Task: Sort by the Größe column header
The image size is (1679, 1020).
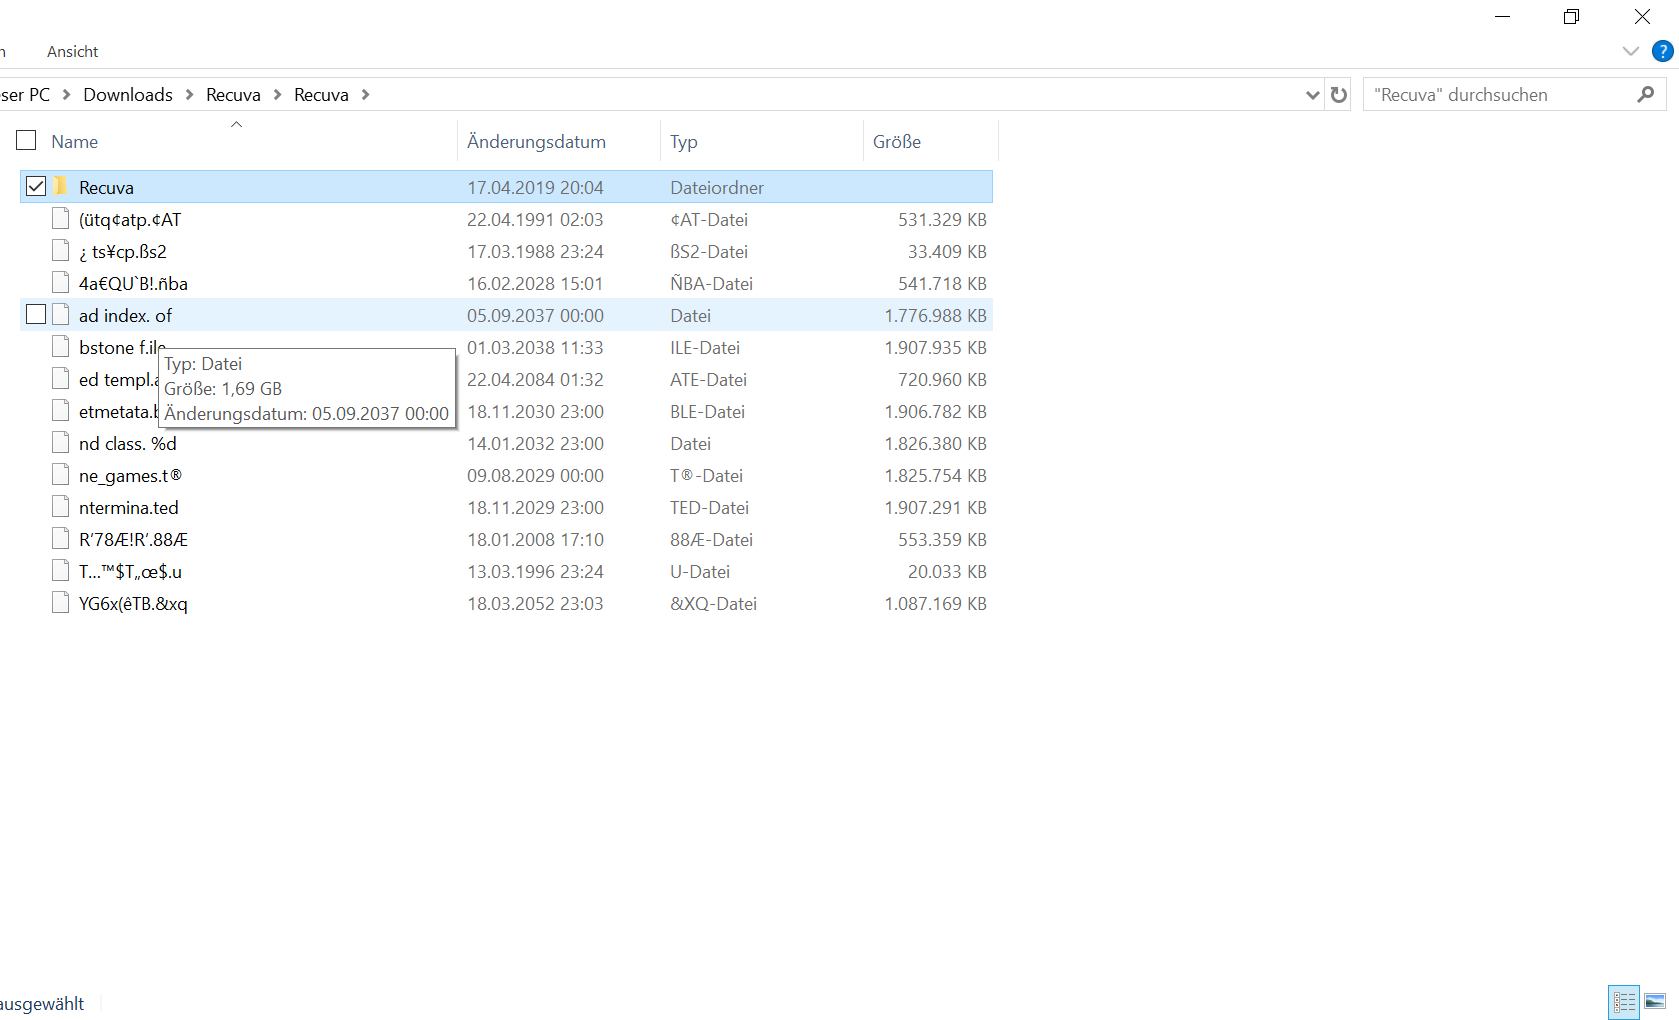Action: click(897, 142)
